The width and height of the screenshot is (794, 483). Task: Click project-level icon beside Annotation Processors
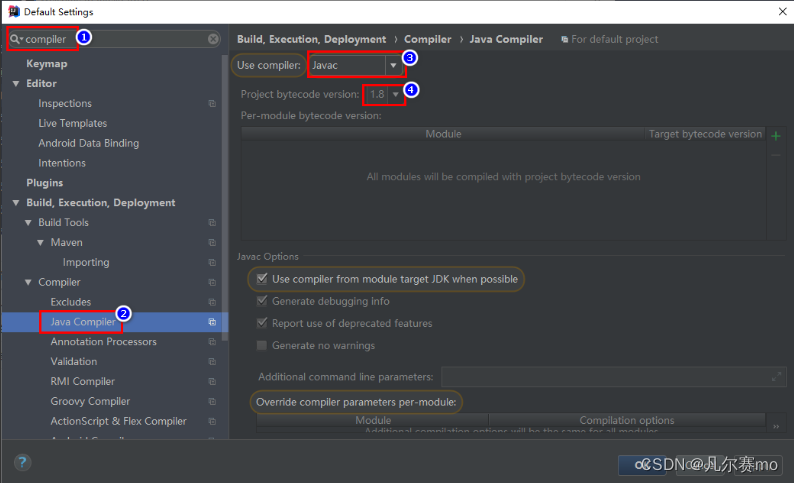[x=212, y=342]
